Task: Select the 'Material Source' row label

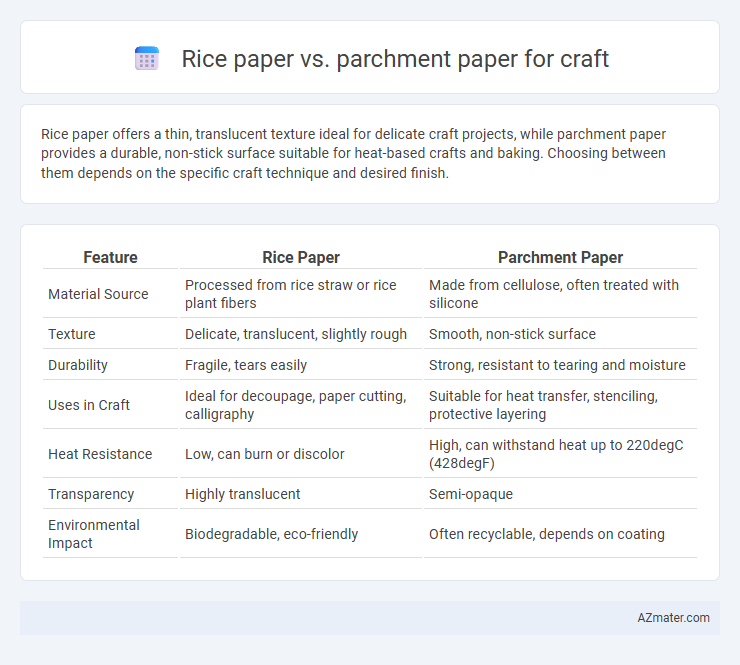Action: (x=98, y=294)
